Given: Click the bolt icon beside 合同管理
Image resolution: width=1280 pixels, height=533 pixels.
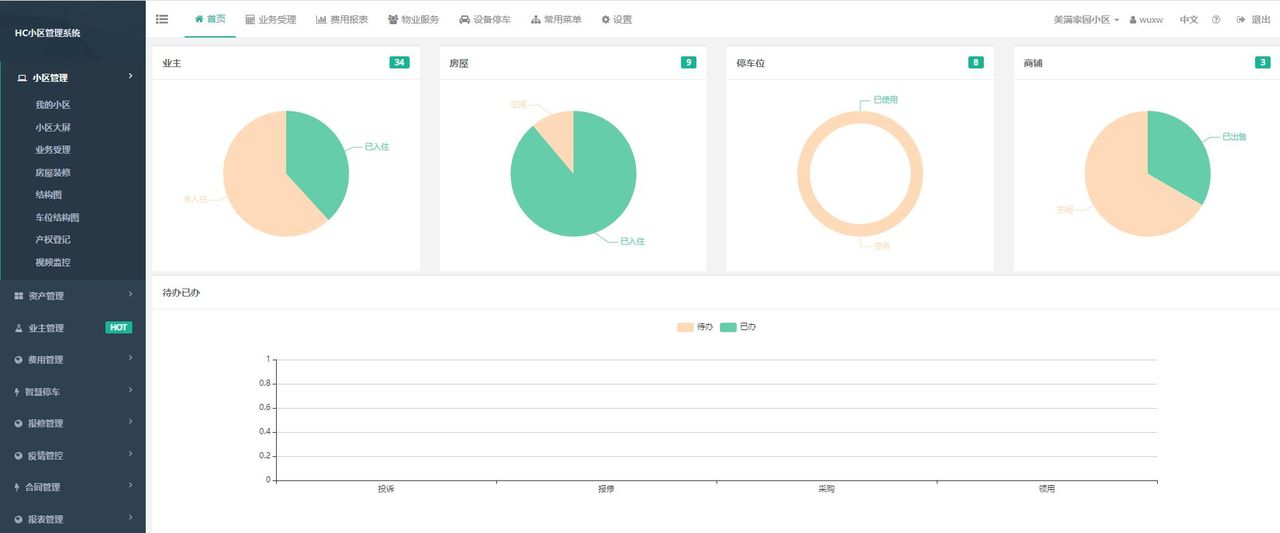Looking at the screenshot, I should pyautogui.click(x=17, y=488).
